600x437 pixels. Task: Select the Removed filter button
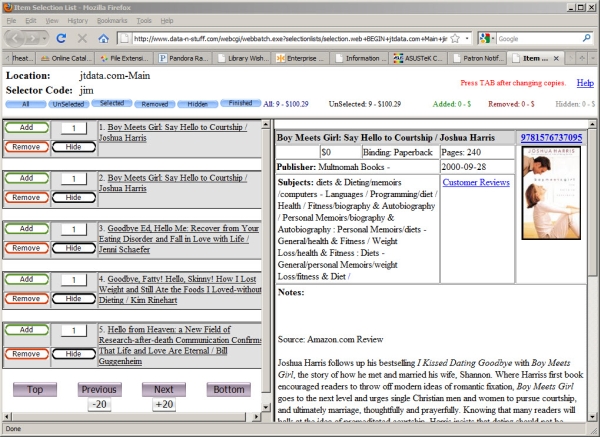pyautogui.click(x=155, y=104)
